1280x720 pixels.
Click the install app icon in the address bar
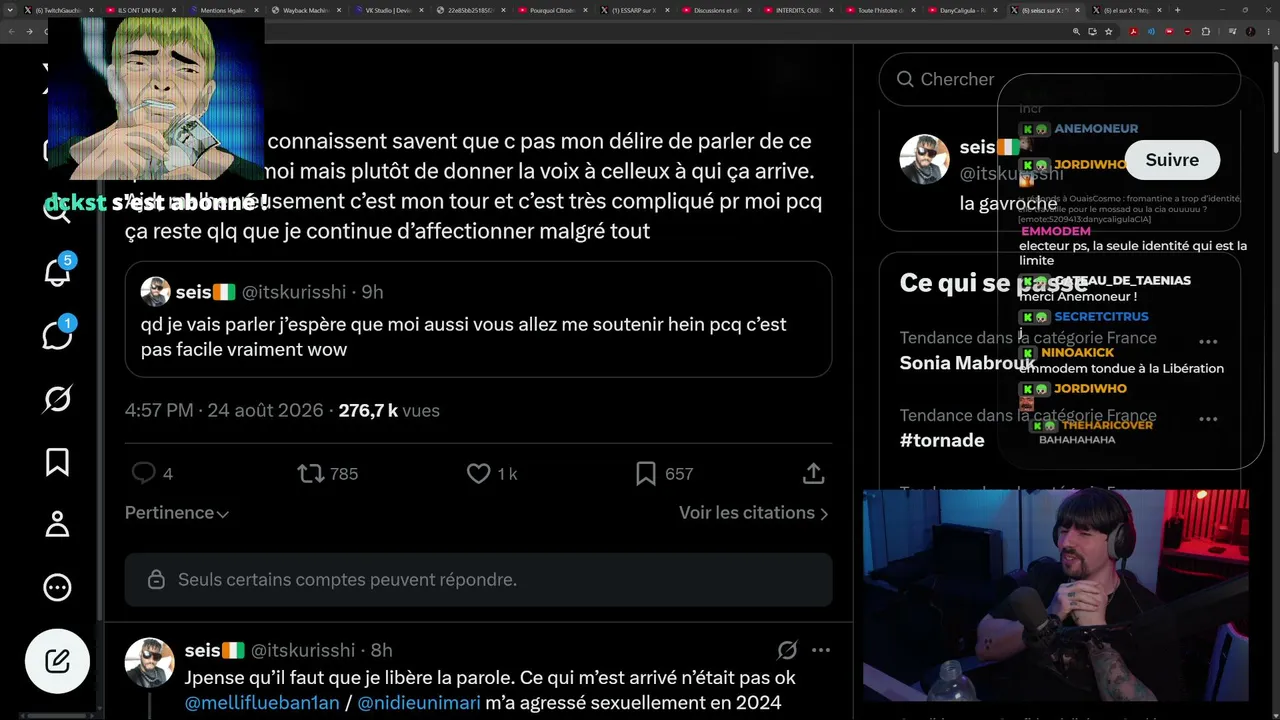1092,31
